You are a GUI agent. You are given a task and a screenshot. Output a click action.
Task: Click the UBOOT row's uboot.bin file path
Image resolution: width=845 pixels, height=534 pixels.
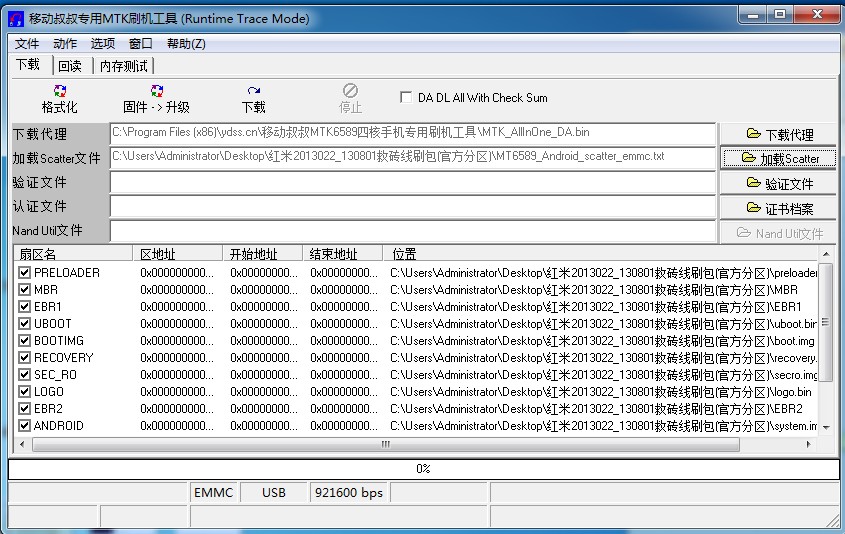603,324
